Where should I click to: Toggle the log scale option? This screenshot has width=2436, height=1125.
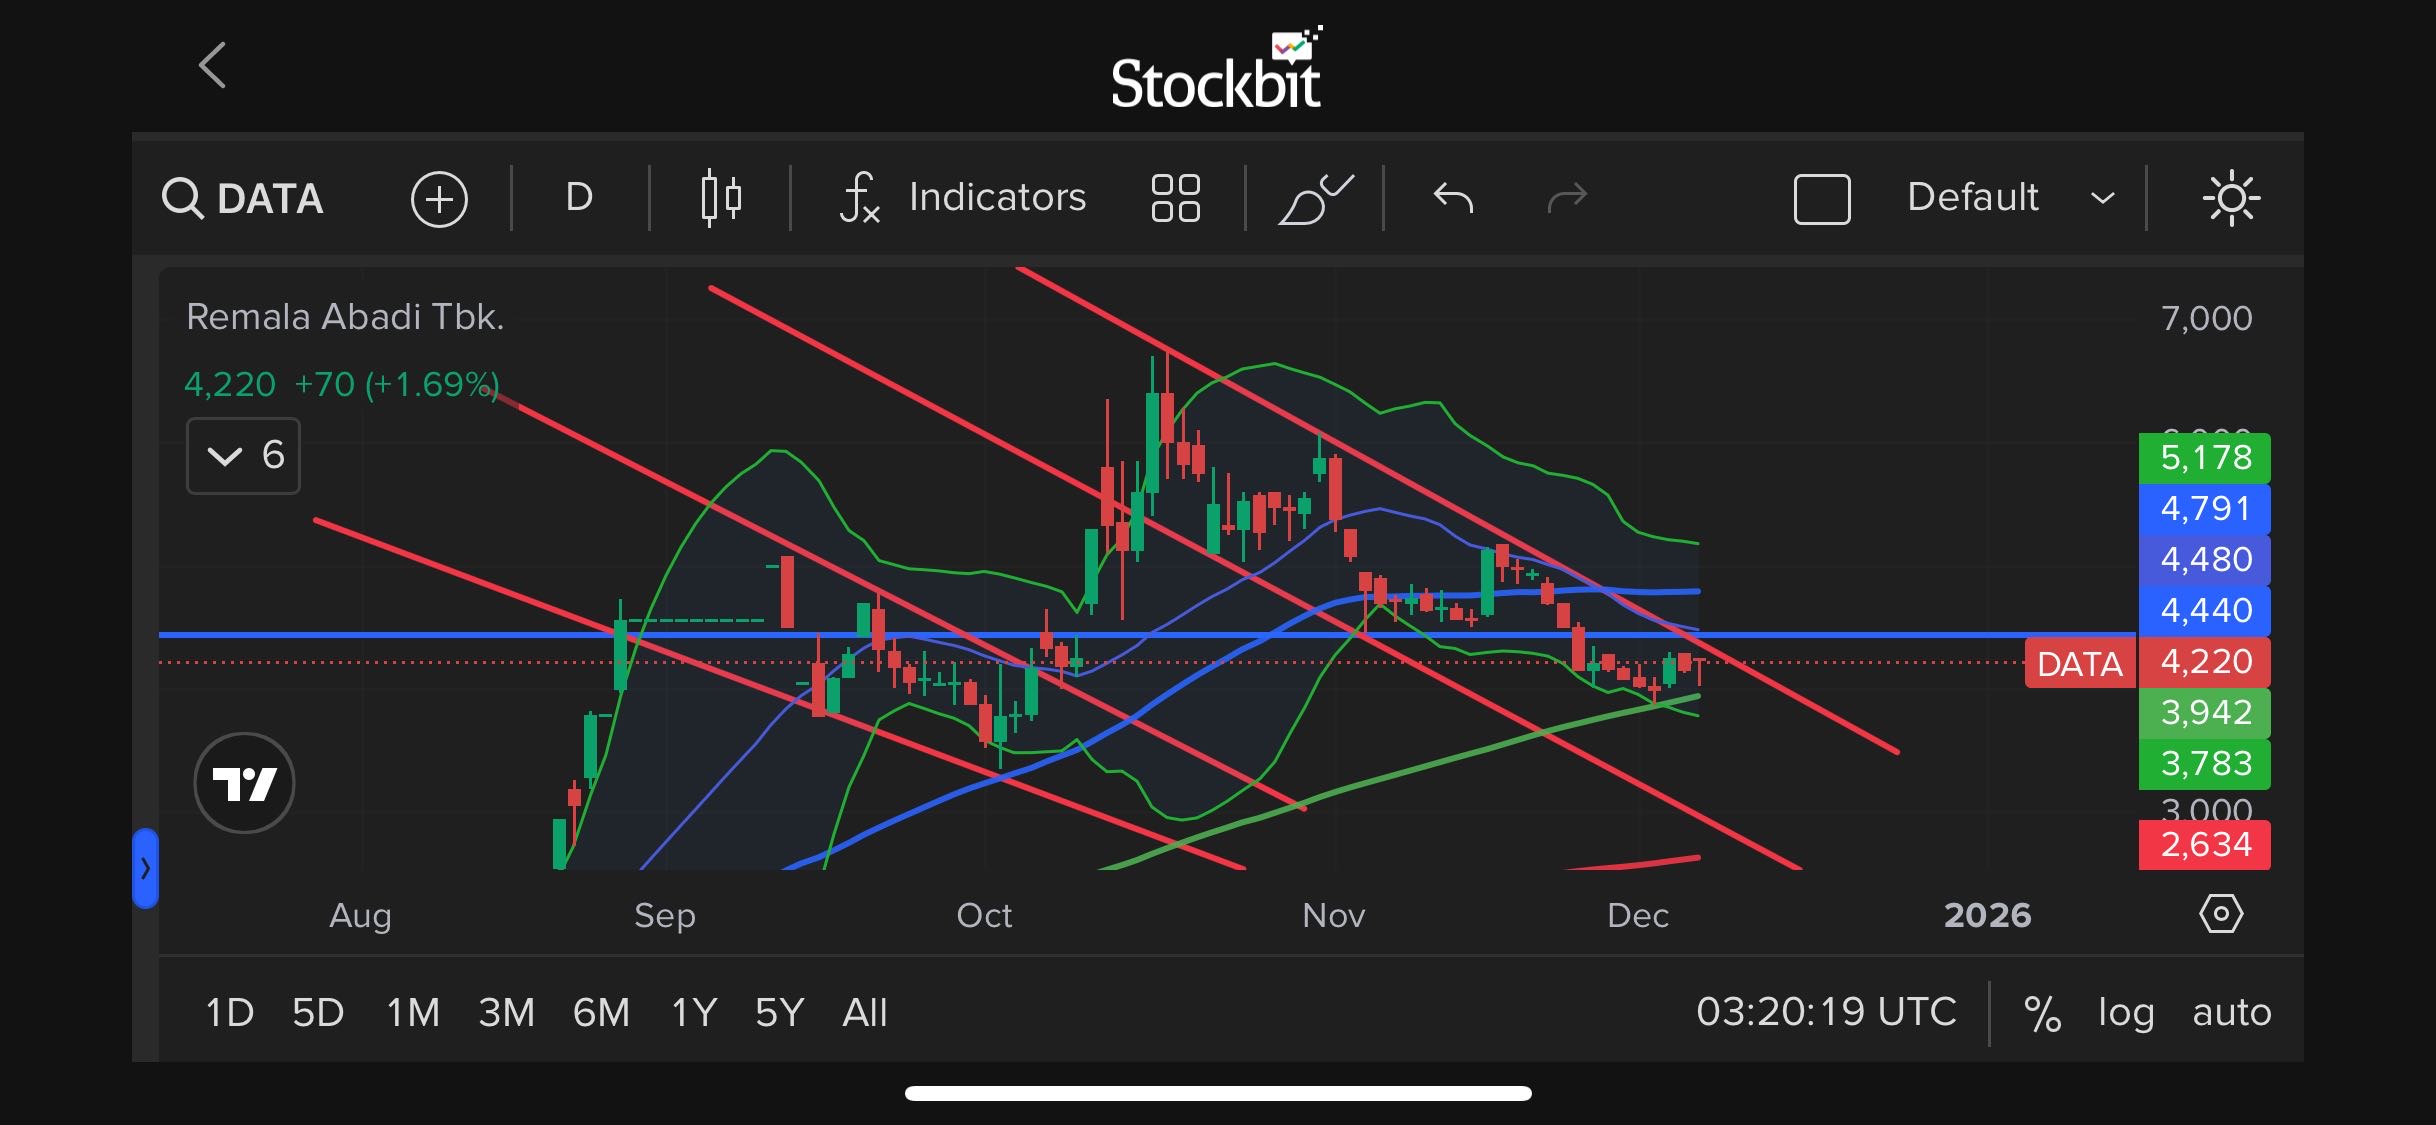tap(2125, 1013)
